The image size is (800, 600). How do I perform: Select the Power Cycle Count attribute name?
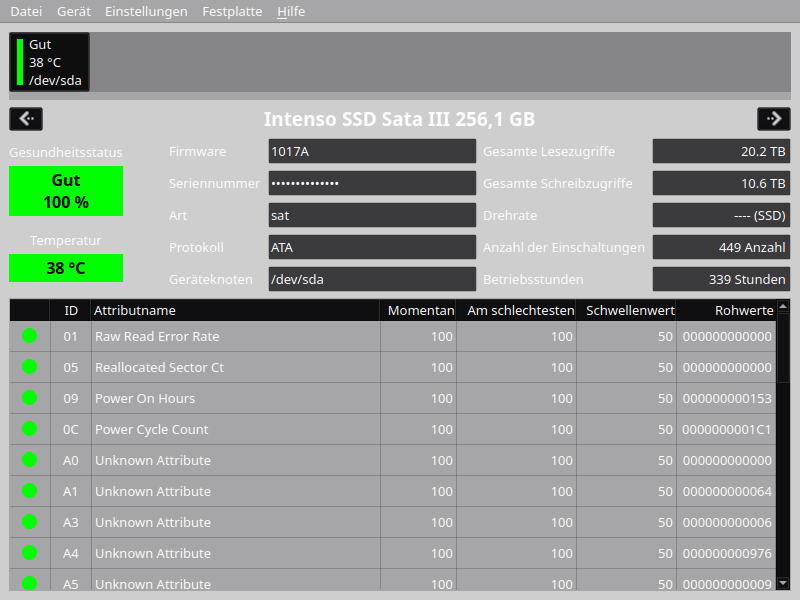pos(152,430)
